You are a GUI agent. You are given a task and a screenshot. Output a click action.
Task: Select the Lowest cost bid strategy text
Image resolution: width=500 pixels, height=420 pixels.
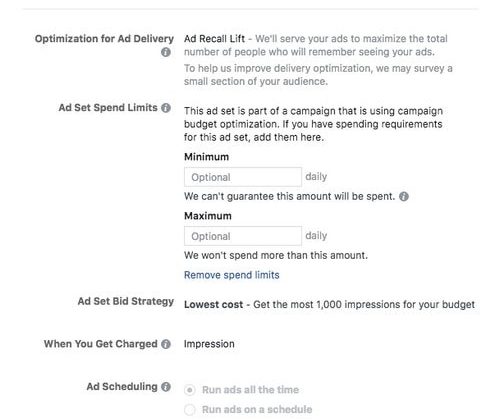click(213, 304)
